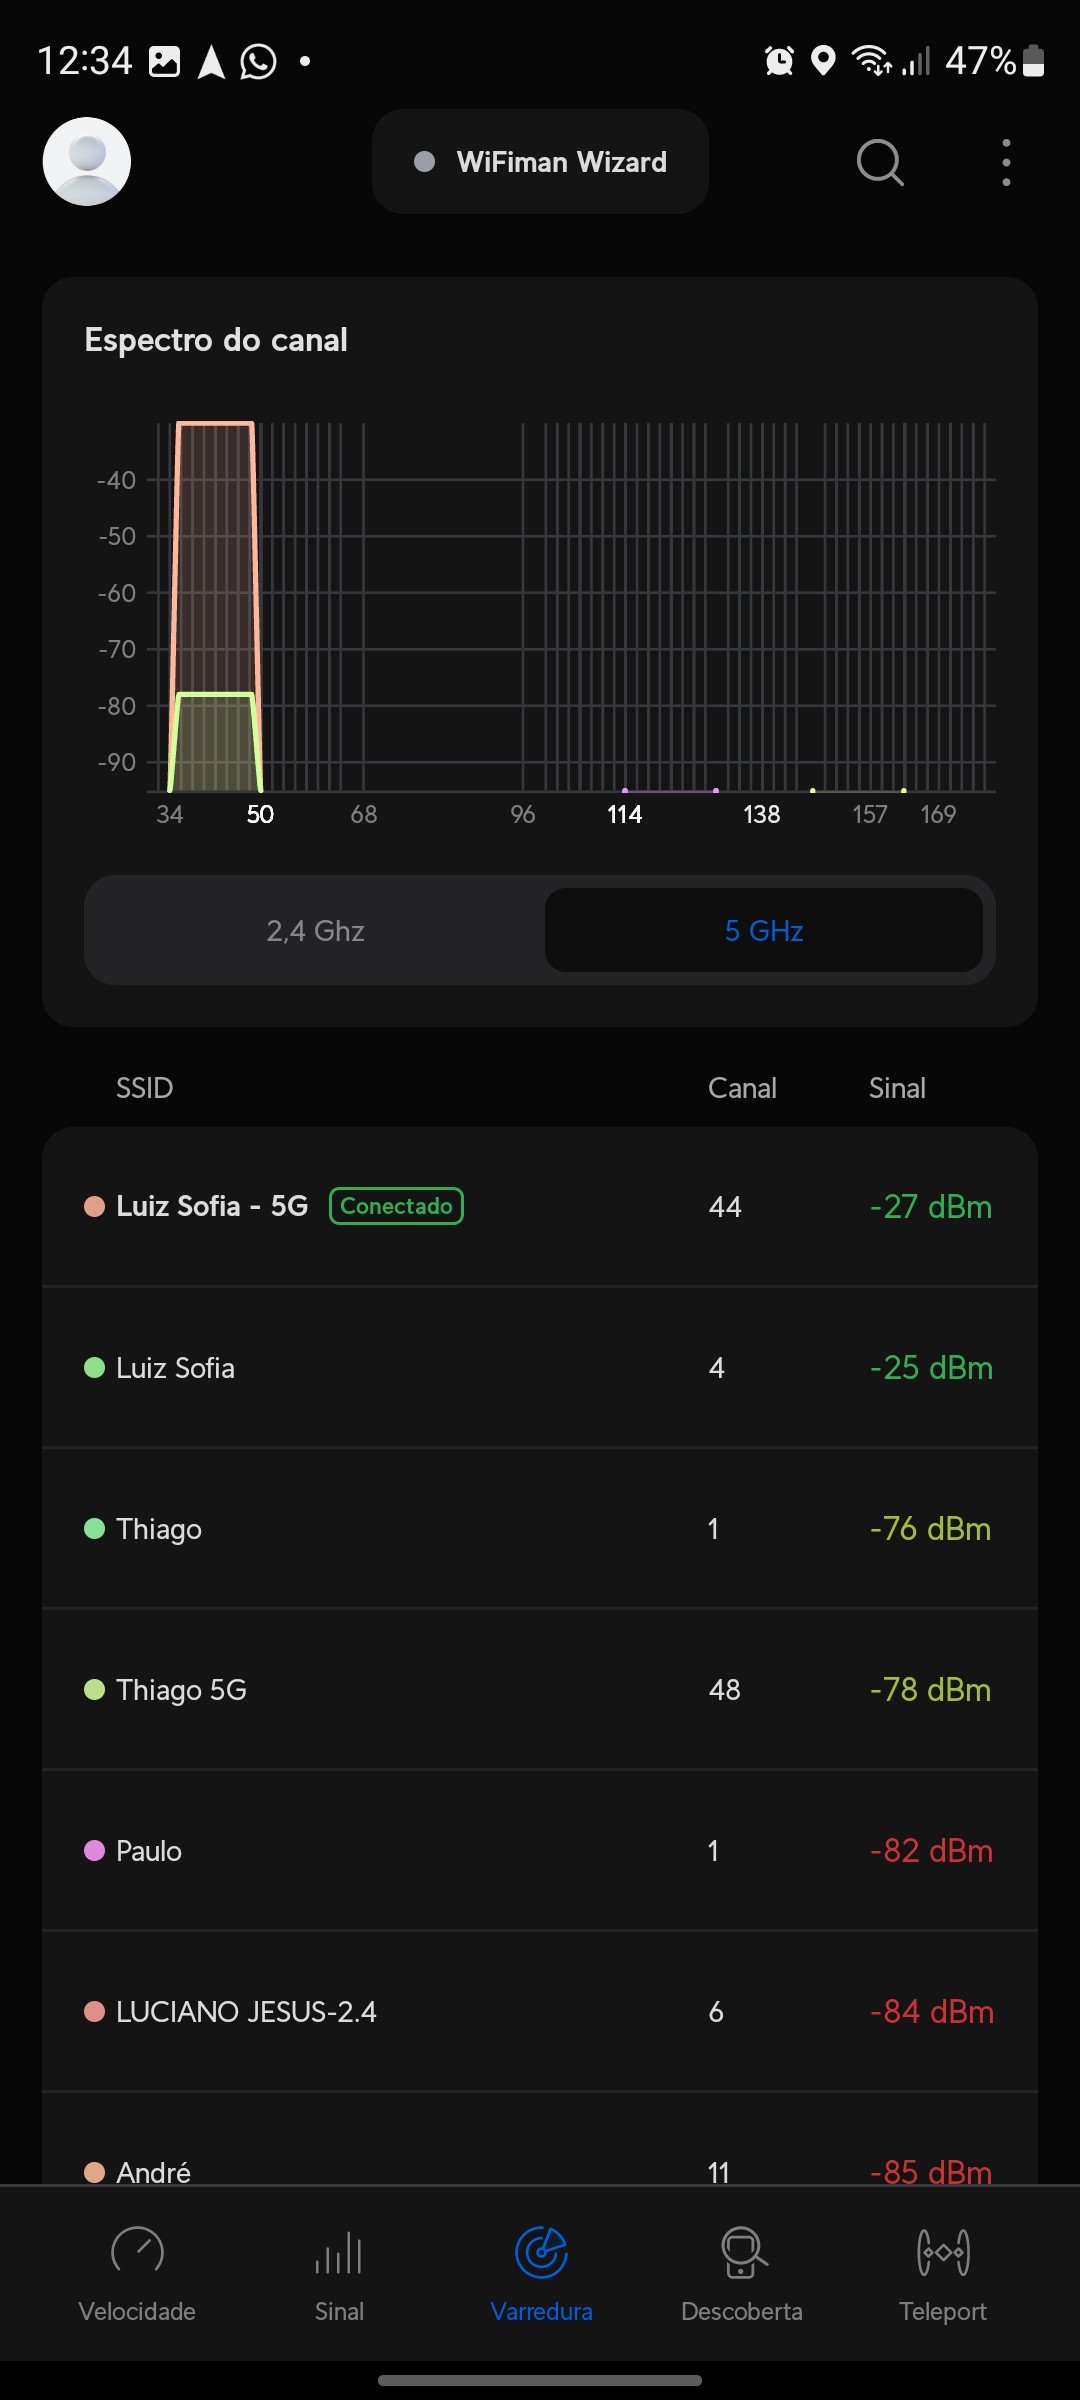Sort list by the Canal column header

coord(742,1088)
